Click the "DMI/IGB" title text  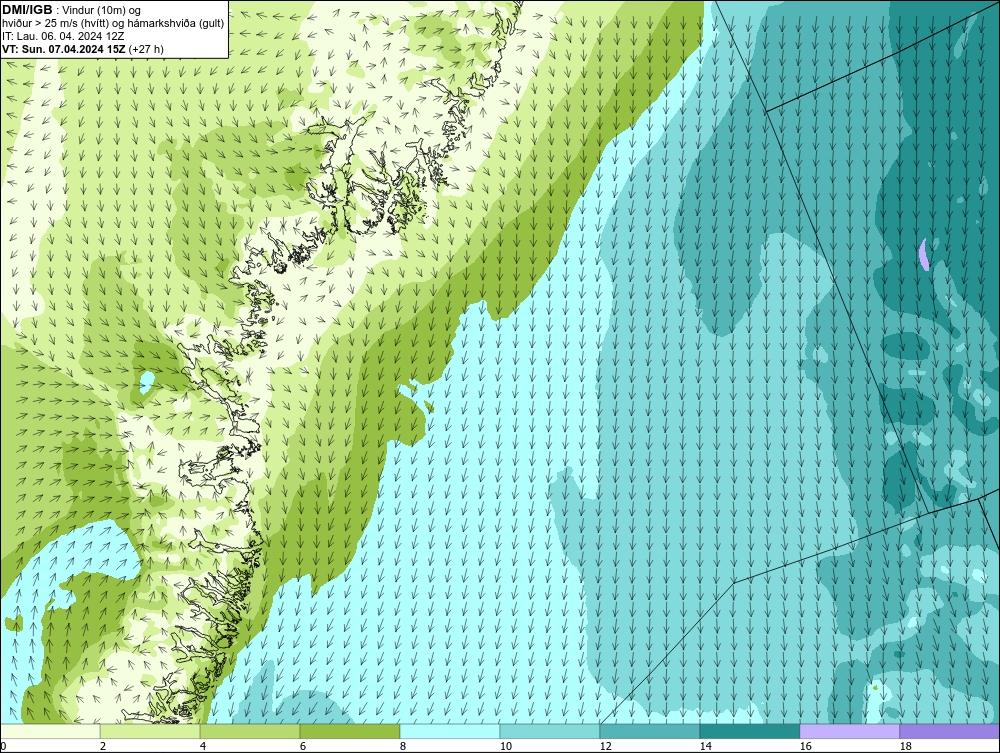[27, 10]
